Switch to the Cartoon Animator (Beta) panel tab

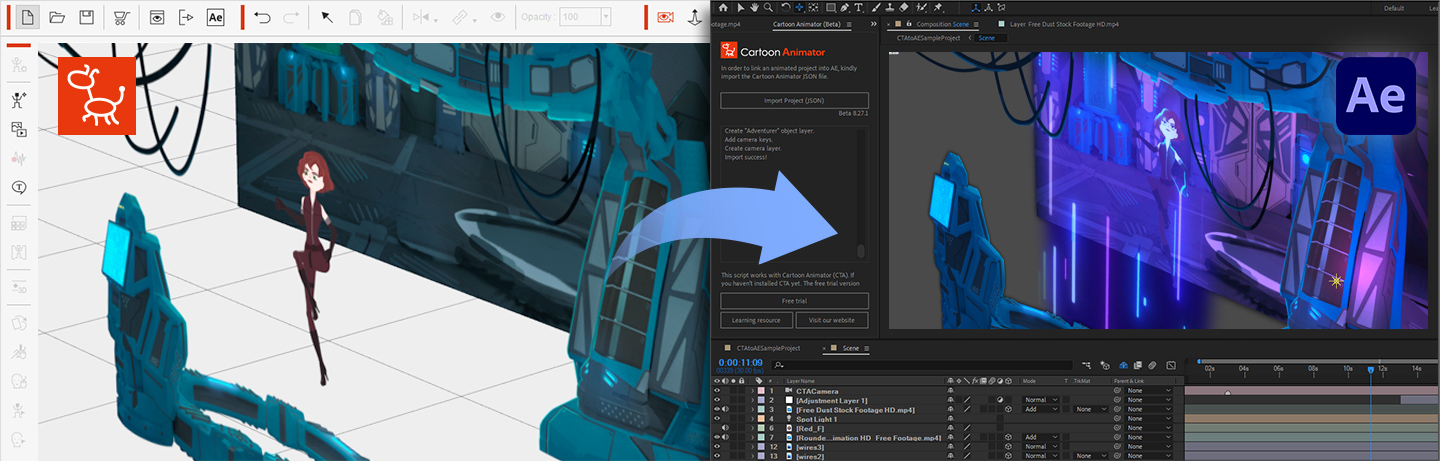pos(809,23)
